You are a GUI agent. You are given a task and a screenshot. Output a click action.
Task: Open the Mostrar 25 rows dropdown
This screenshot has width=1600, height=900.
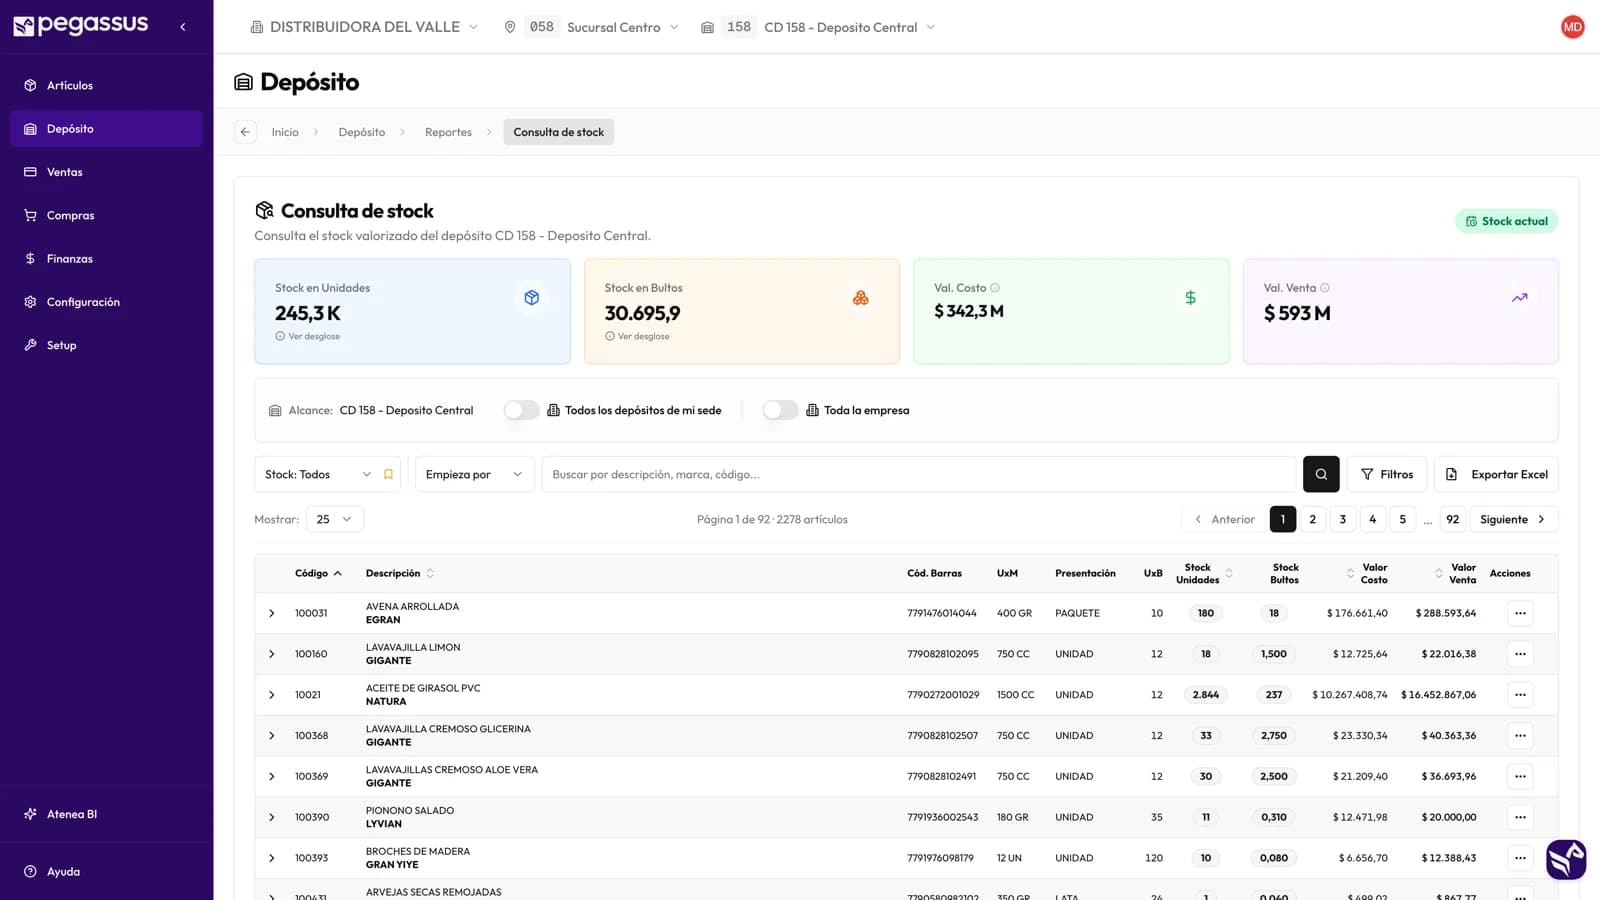tap(334, 519)
